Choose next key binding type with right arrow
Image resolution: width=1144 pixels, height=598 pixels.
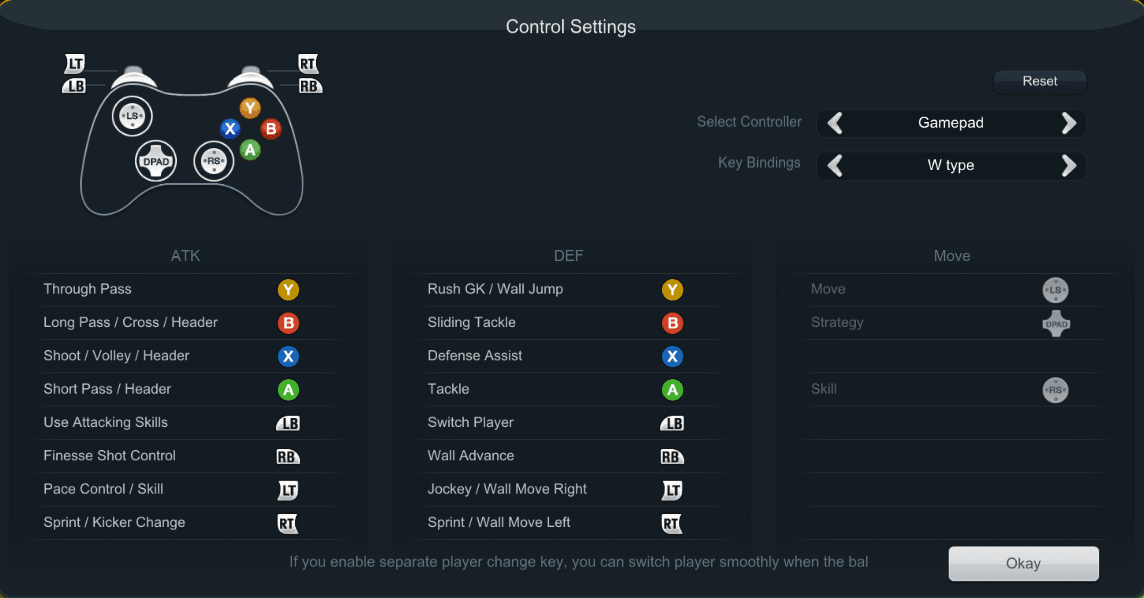(x=1068, y=166)
